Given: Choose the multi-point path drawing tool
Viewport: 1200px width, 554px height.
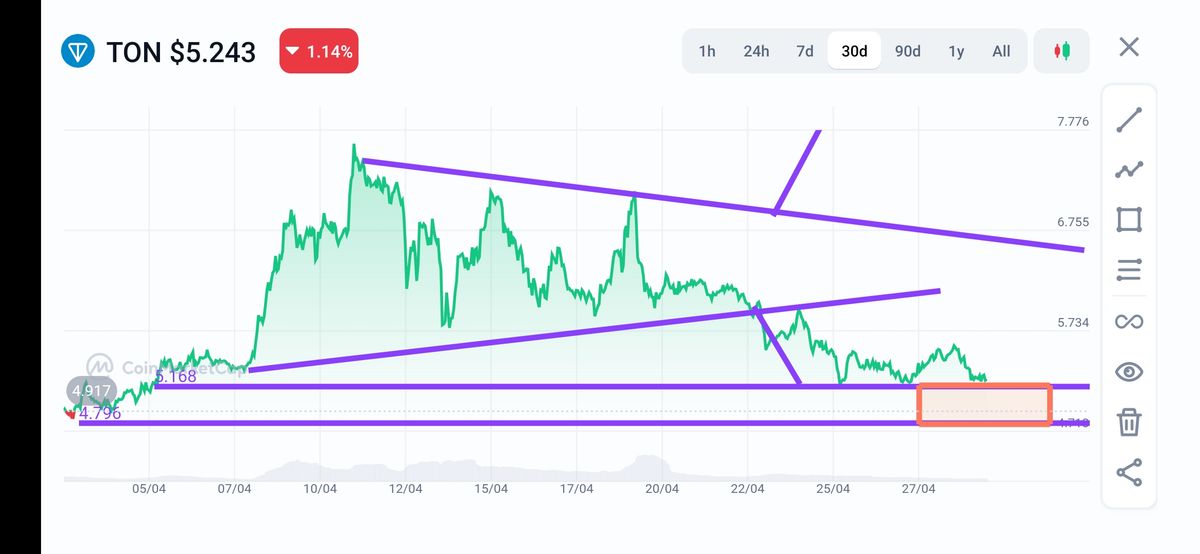Looking at the screenshot, I should tap(1129, 170).
